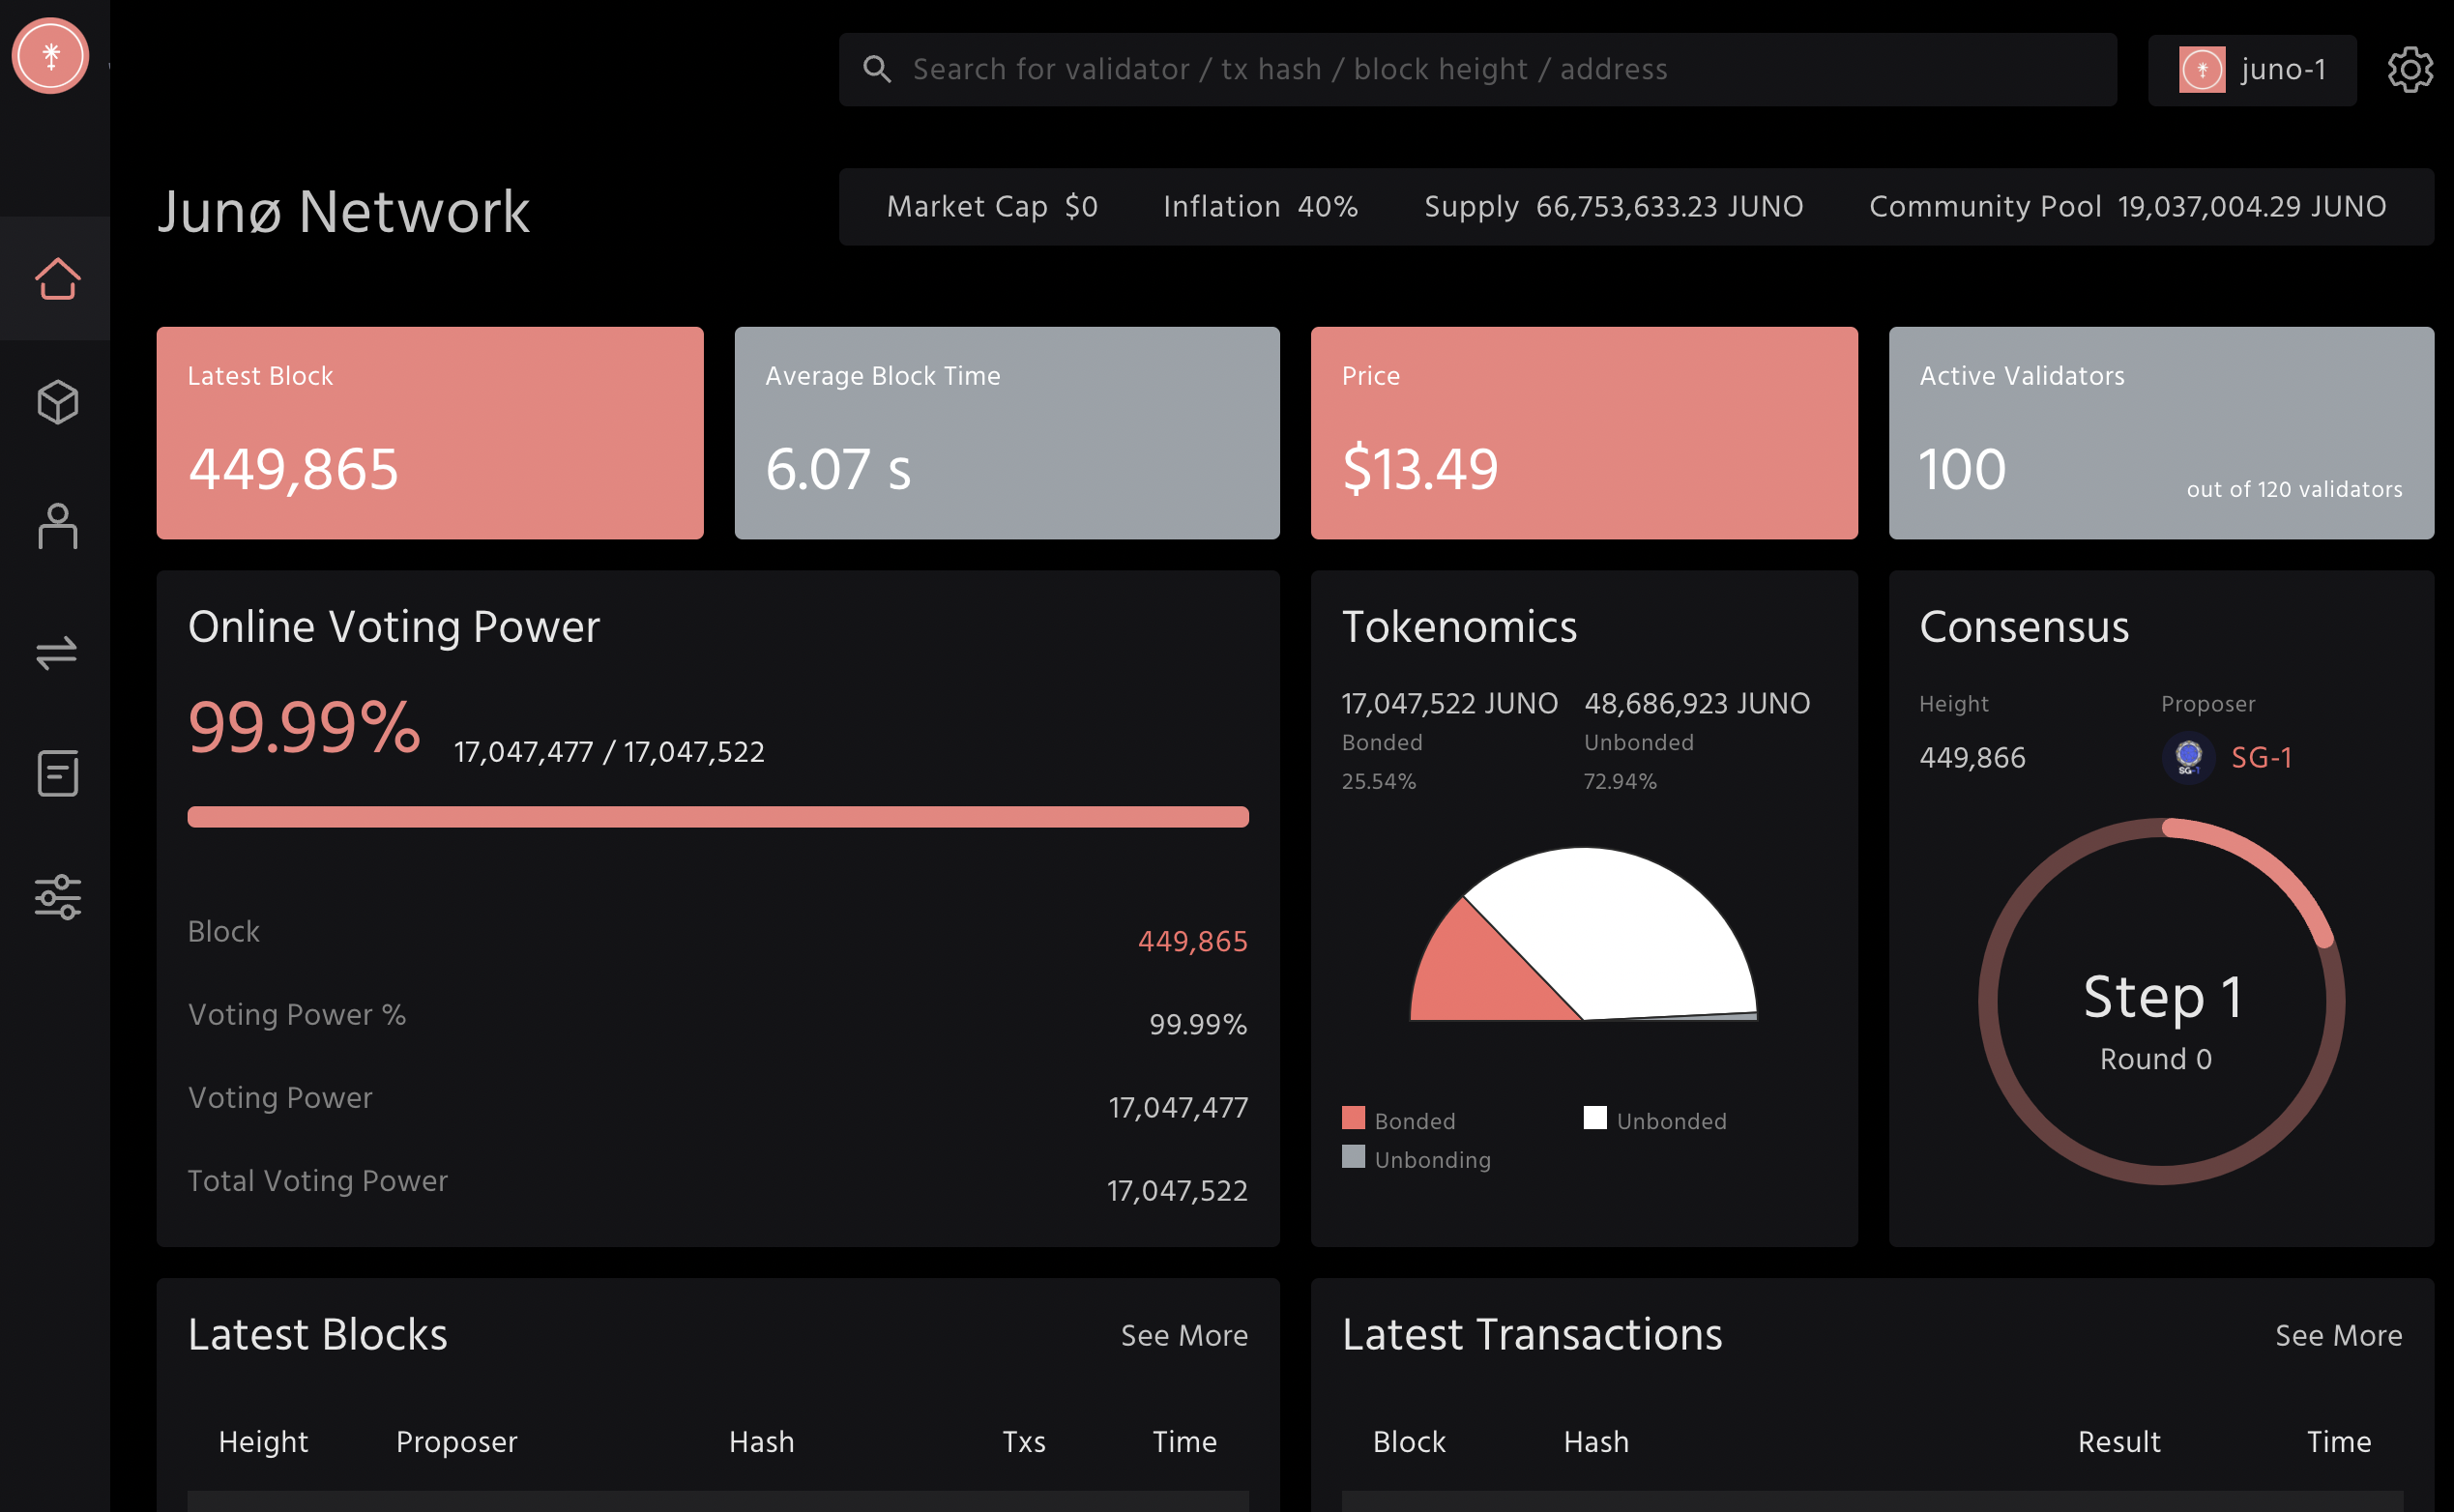Click the Bonded legend color swatch
Image resolution: width=2454 pixels, height=1512 pixels.
click(x=1353, y=1118)
